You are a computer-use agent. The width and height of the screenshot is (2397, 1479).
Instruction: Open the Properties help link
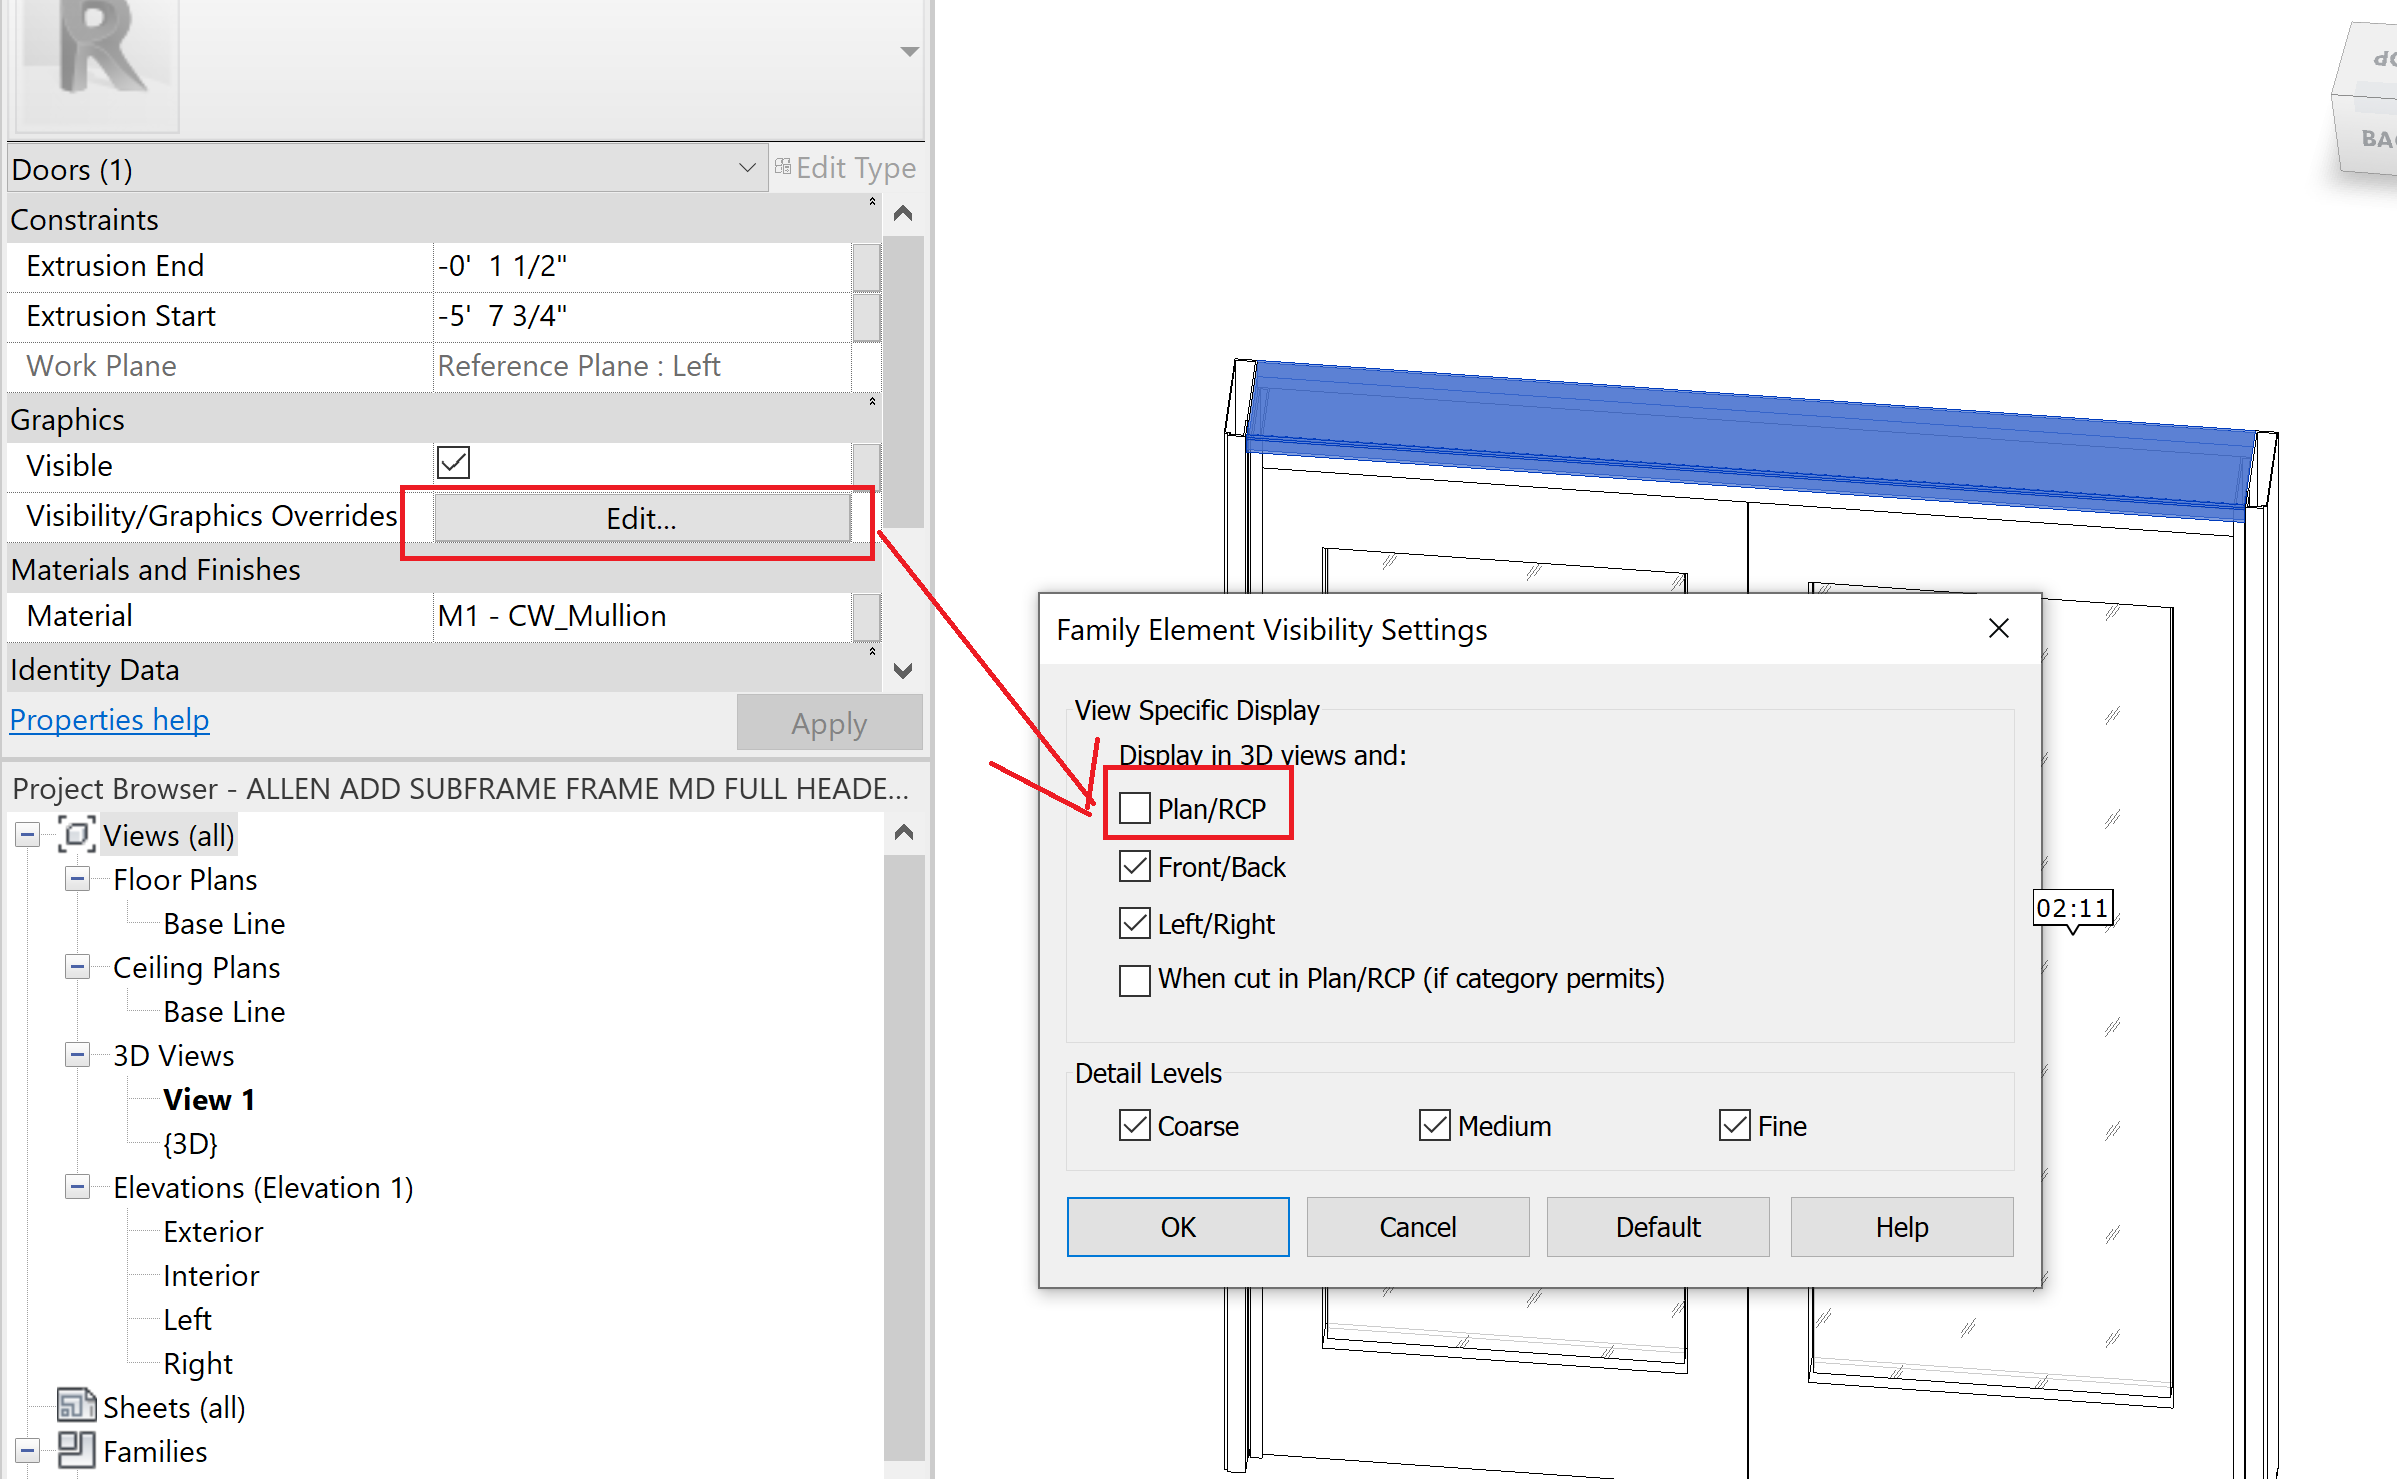coord(110,720)
